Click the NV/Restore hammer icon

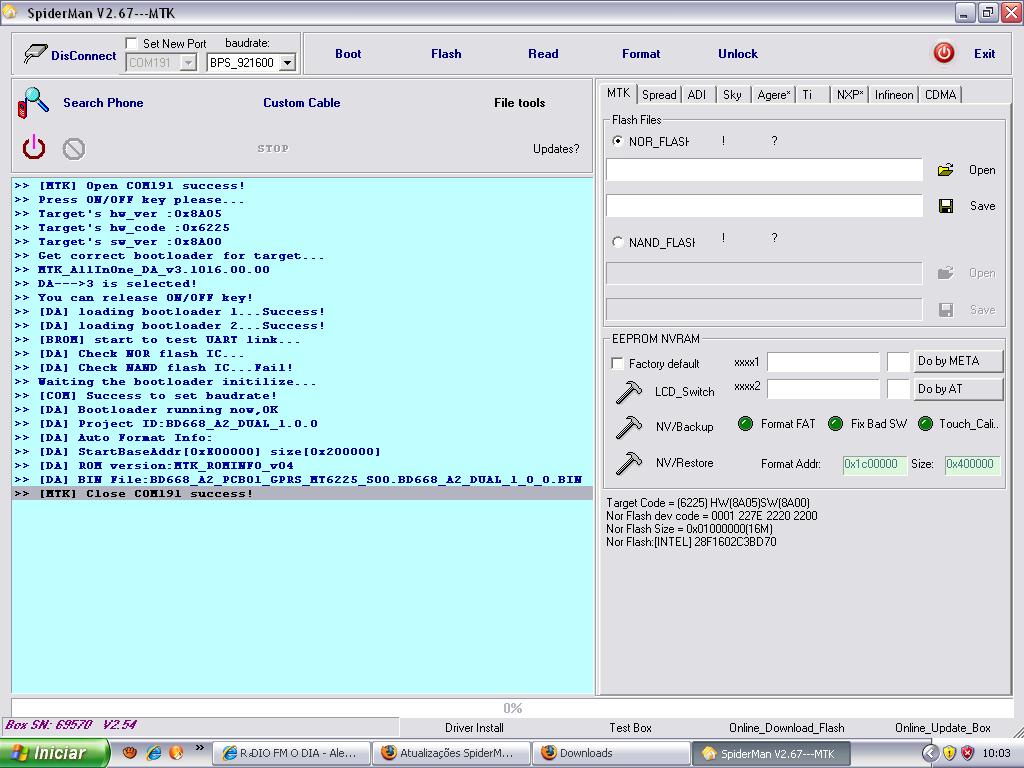point(629,463)
